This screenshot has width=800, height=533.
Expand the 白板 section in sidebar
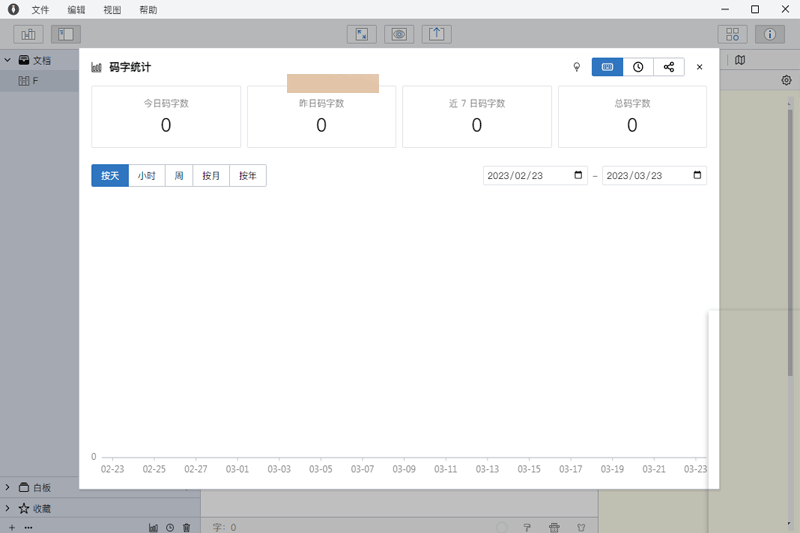[8, 488]
